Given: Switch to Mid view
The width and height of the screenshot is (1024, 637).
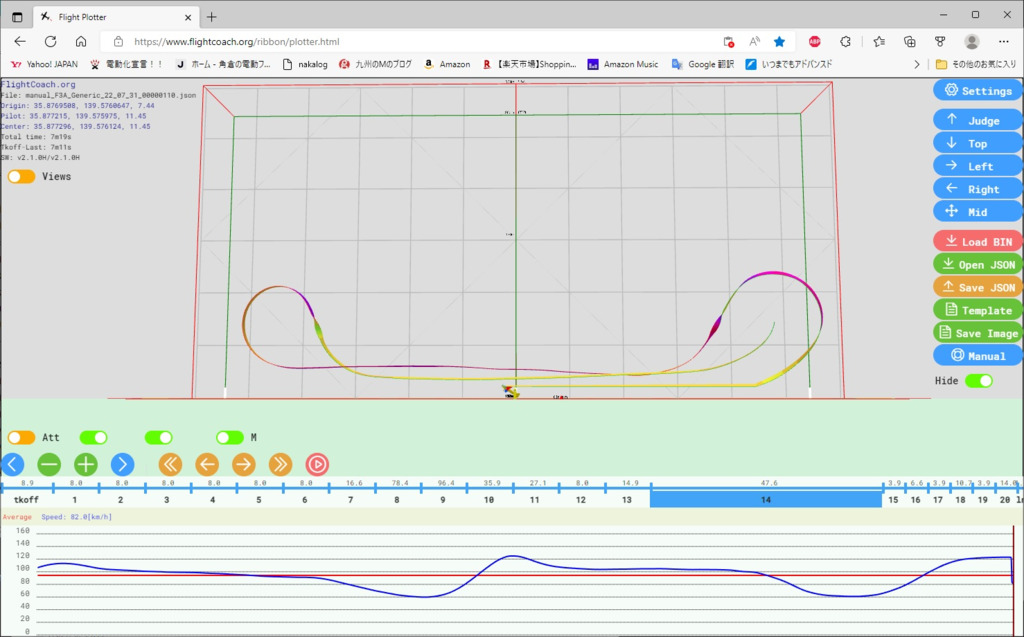Looking at the screenshot, I should (978, 212).
